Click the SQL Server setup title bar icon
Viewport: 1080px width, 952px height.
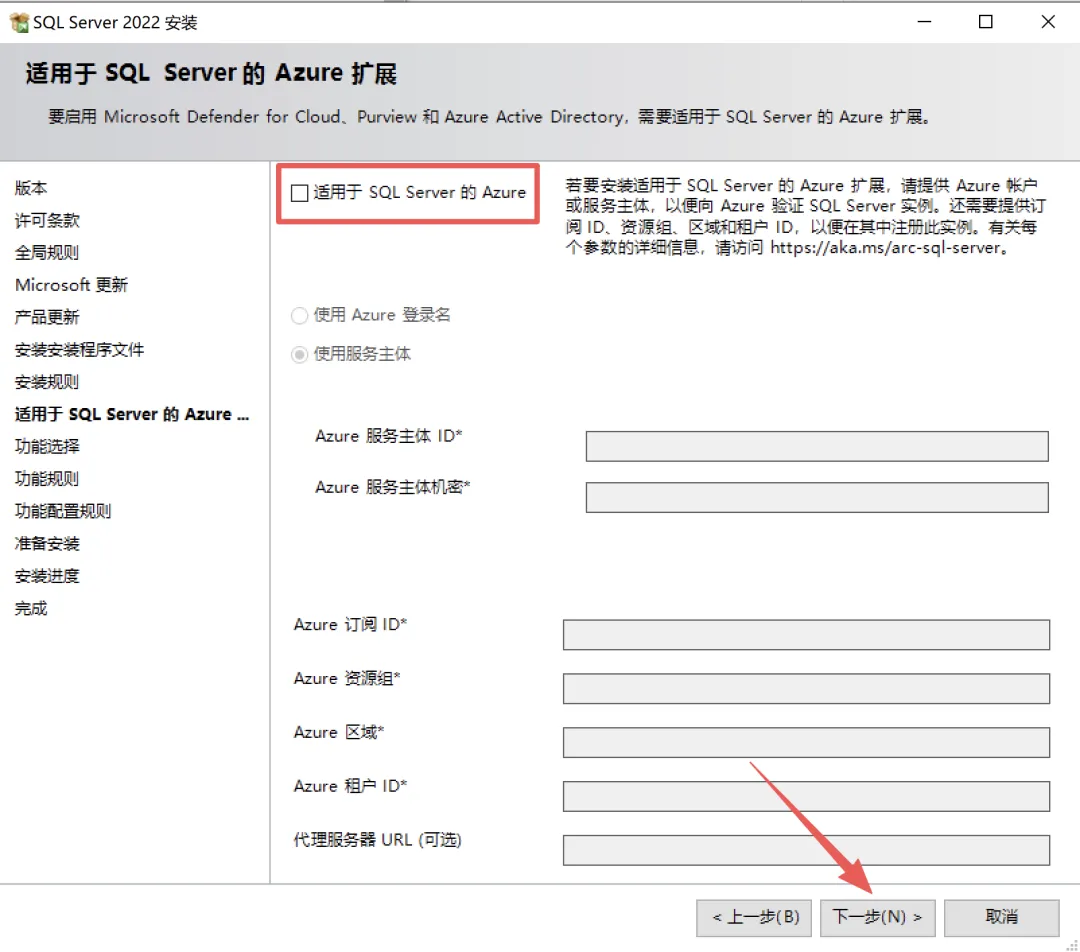tap(19, 23)
